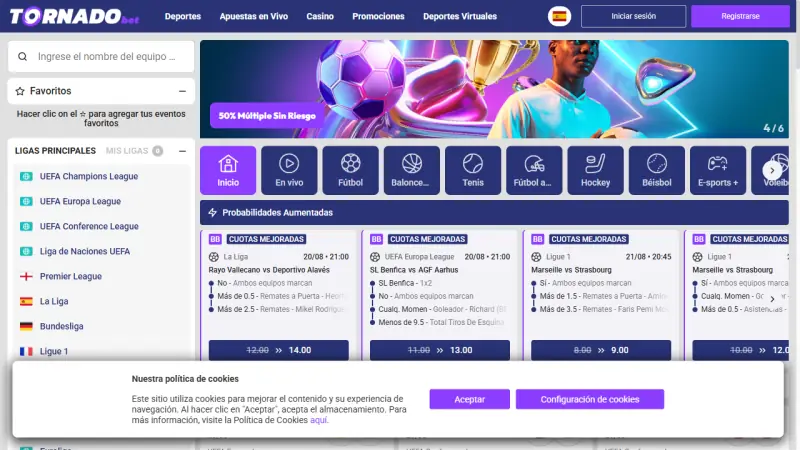Open Casino menu
This screenshot has height=450, width=800.
click(x=320, y=16)
